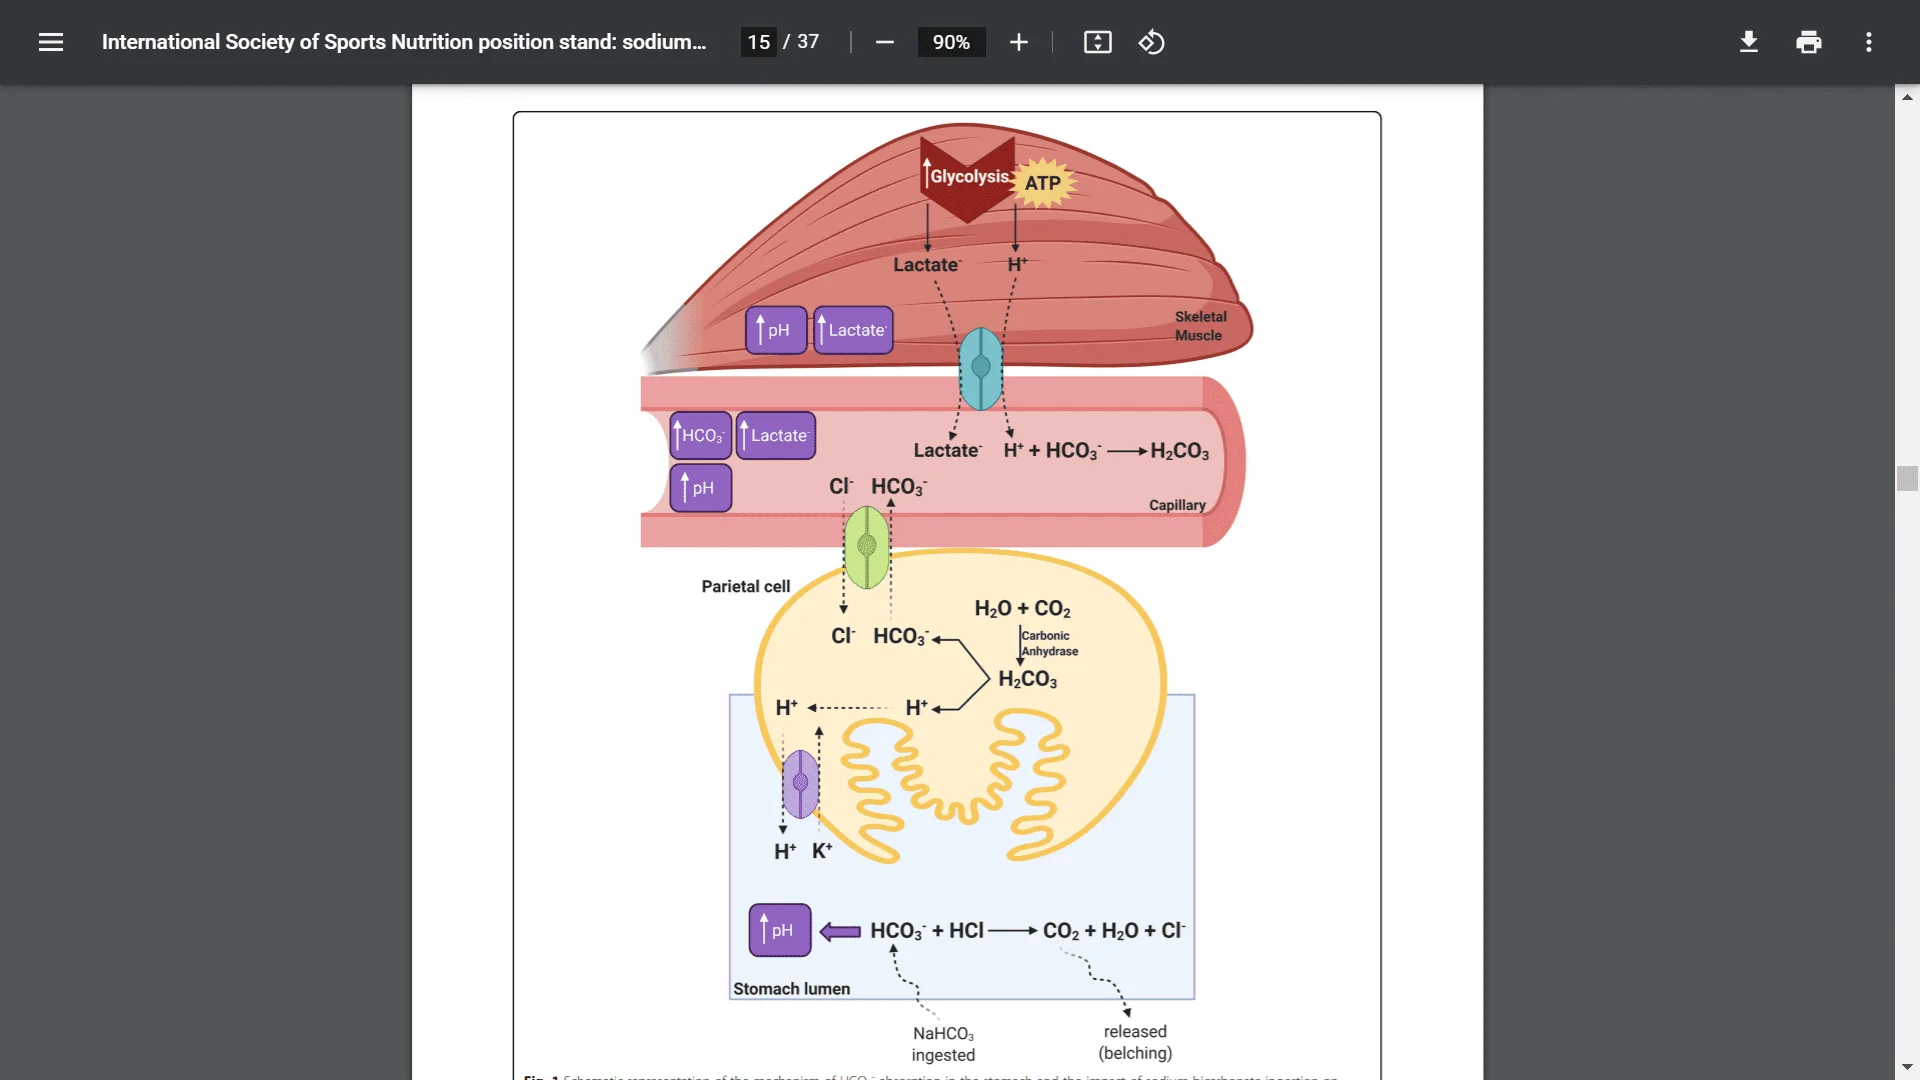
Task: Download the PDF file
Action: [x=1748, y=42]
